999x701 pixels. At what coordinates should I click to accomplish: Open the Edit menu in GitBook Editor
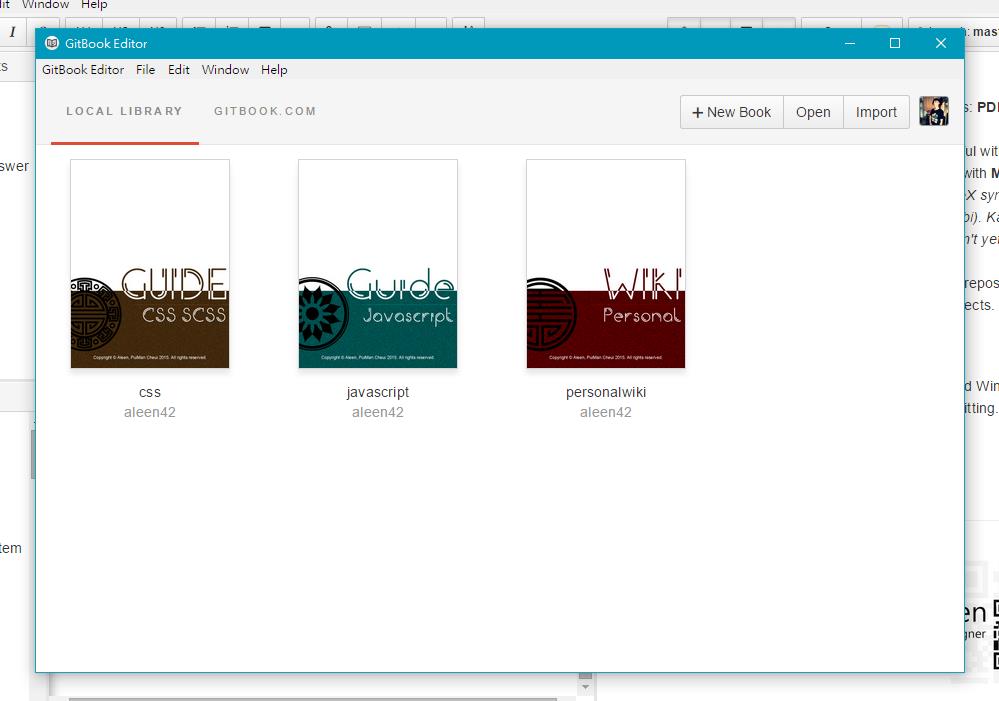178,69
